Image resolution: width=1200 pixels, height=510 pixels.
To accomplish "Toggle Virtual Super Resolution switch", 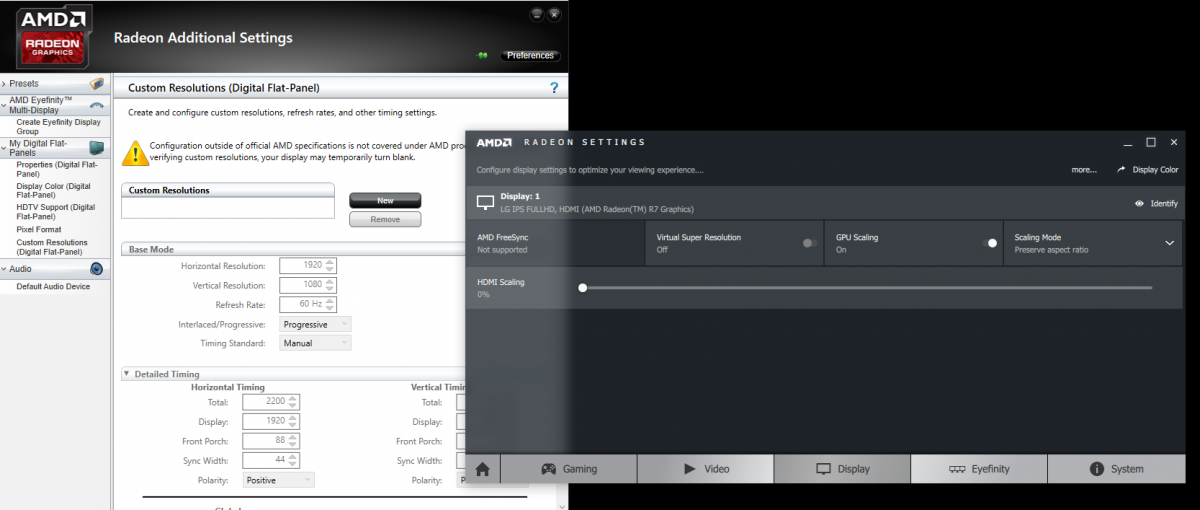I will click(x=809, y=243).
